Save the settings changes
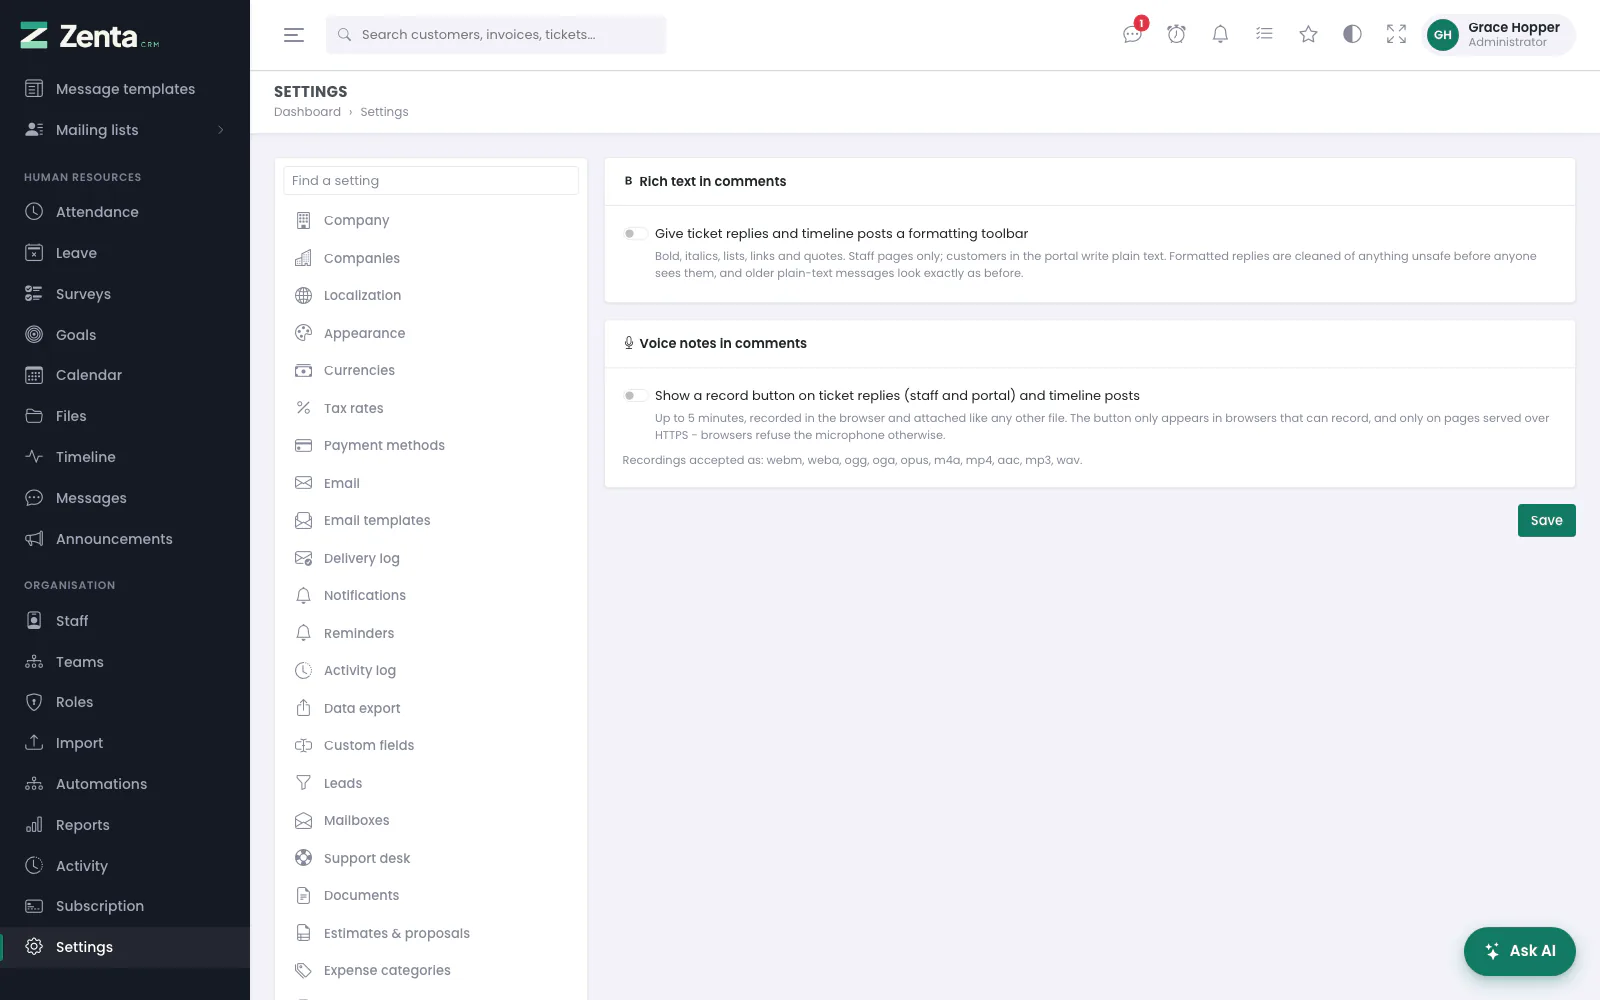Viewport: 1600px width, 1000px height. click(x=1546, y=520)
